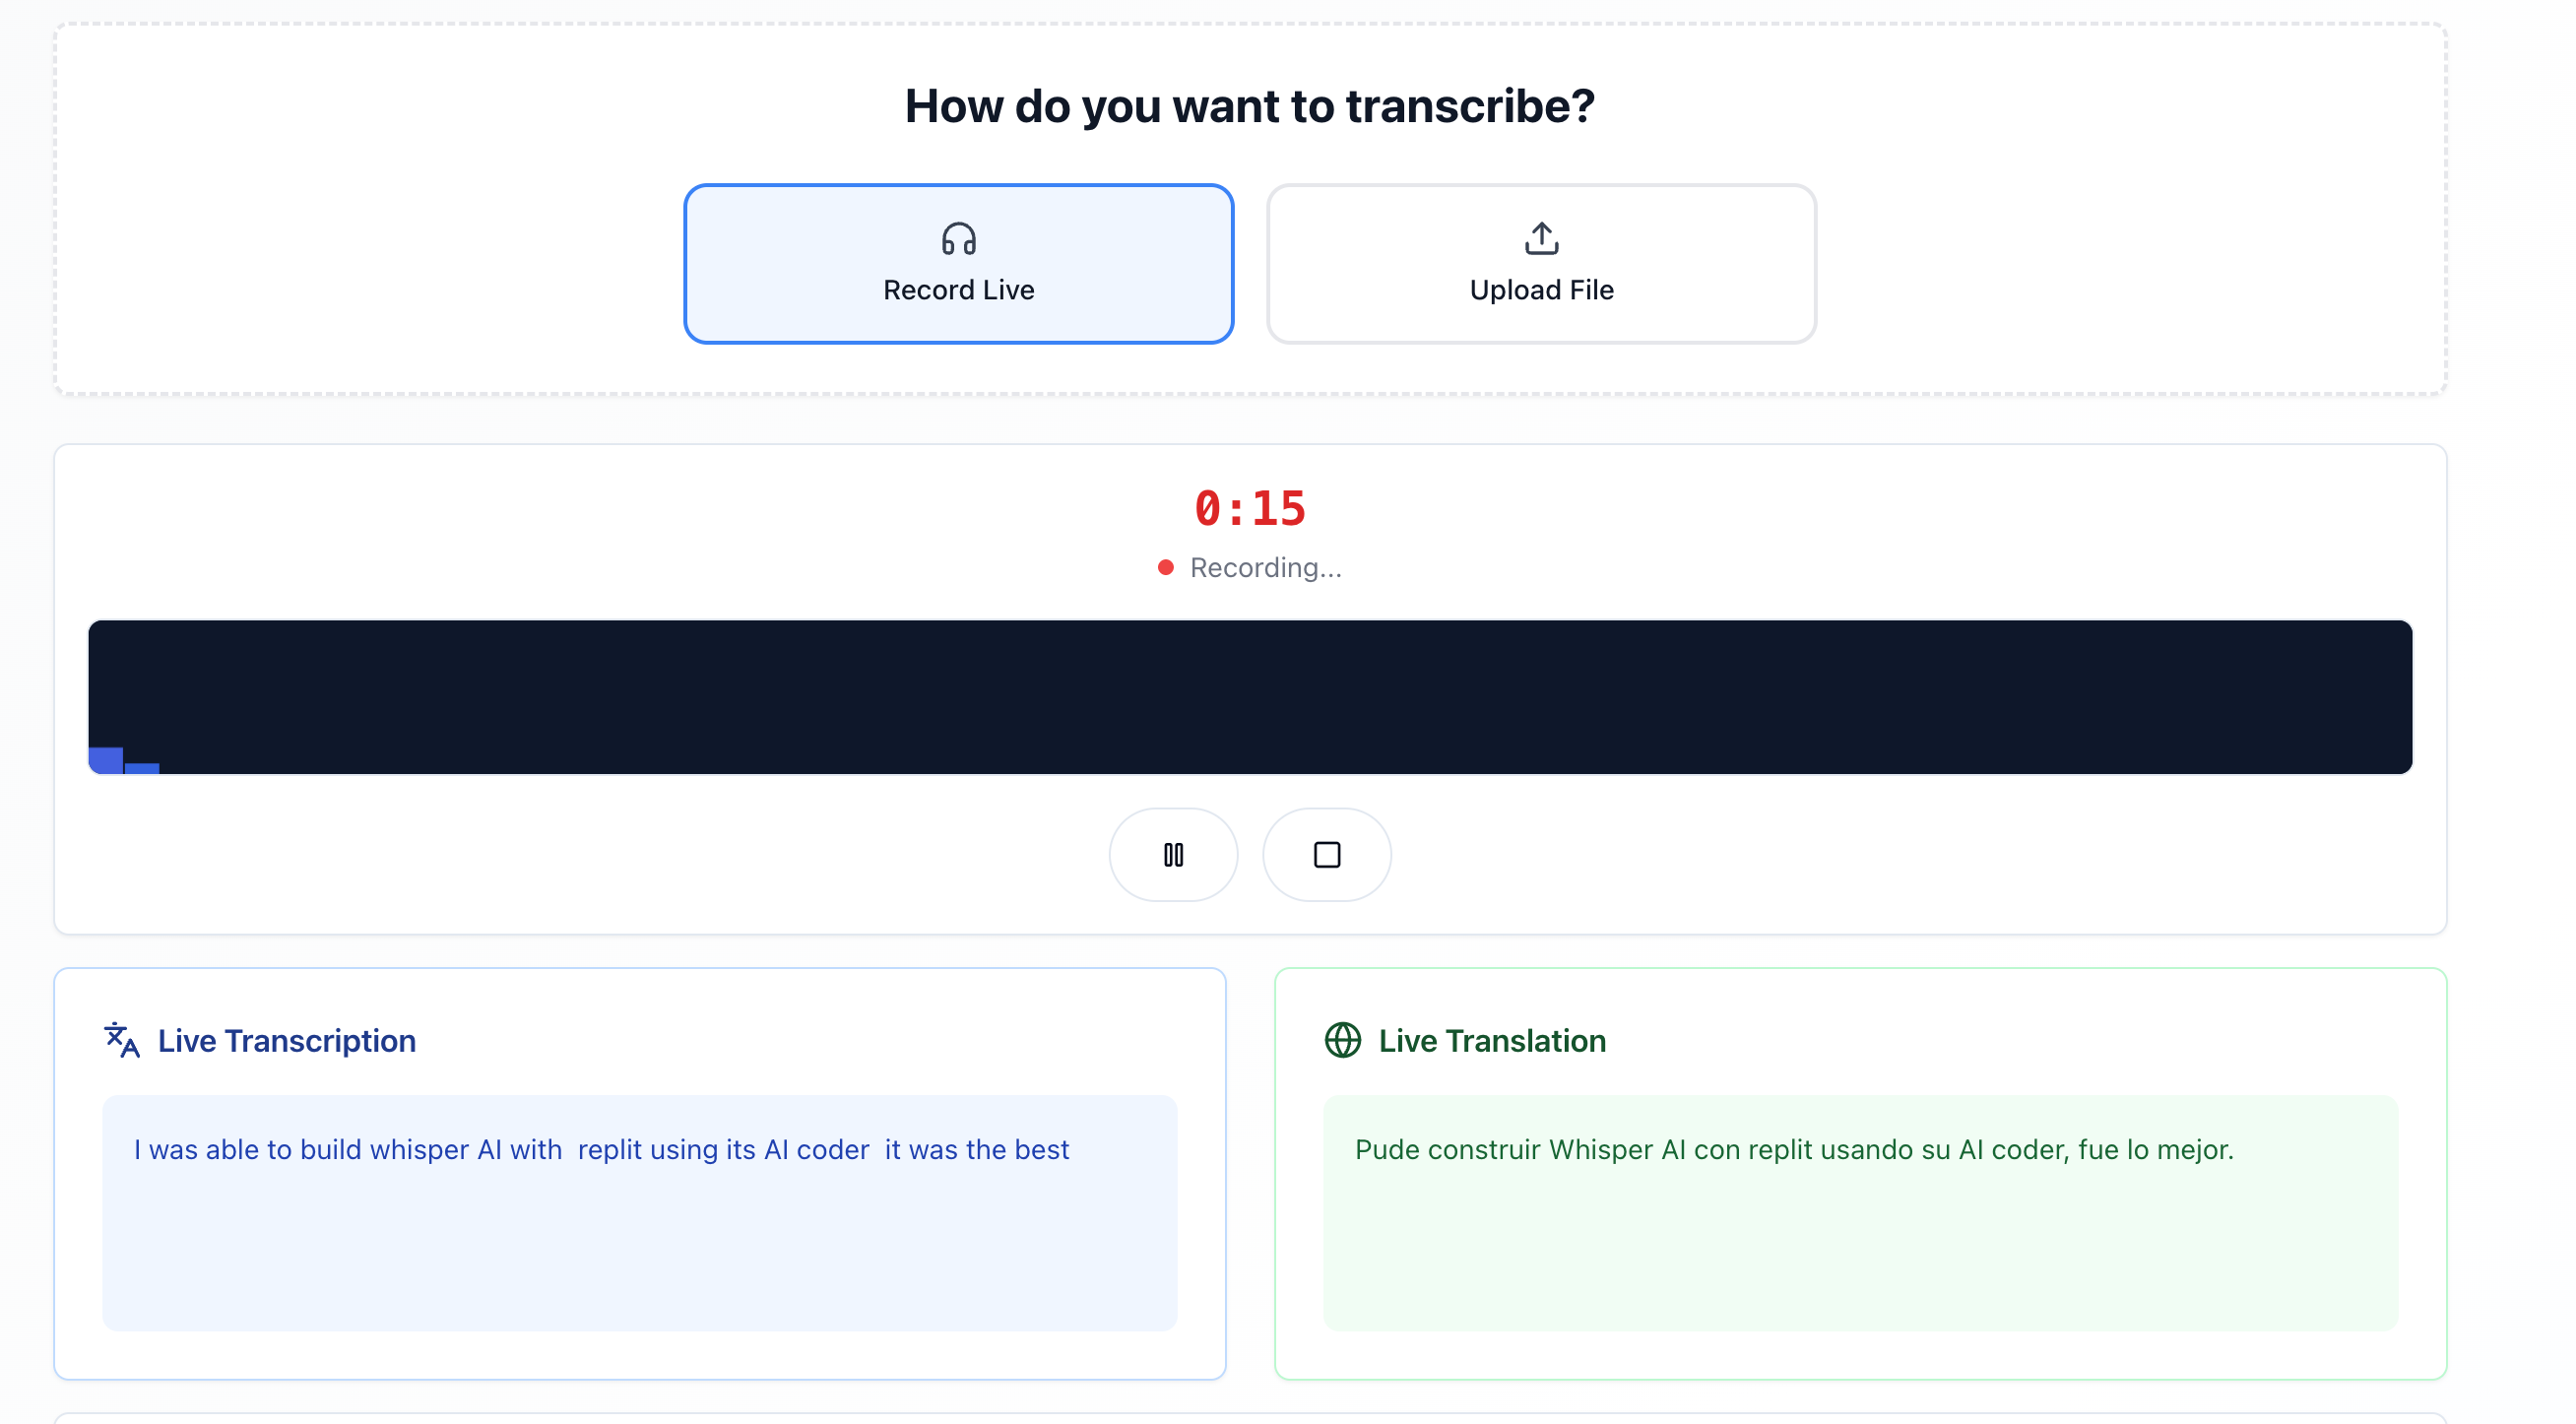Screen dimensions: 2576x1424
Task: Click the translate icon beside Live Transcription
Action: coord(122,1040)
